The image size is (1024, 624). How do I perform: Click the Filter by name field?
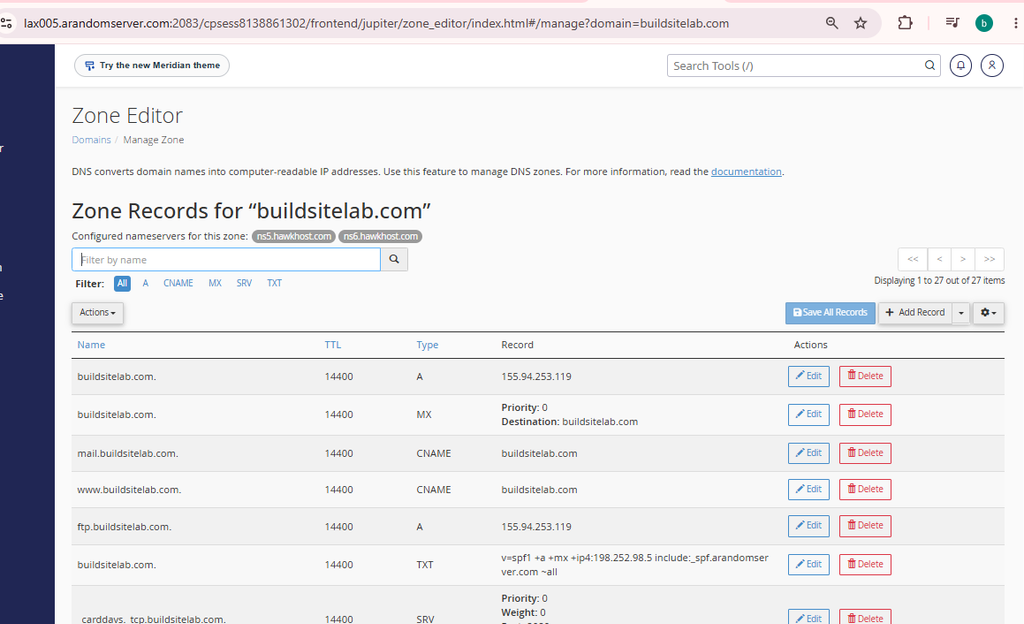click(226, 260)
